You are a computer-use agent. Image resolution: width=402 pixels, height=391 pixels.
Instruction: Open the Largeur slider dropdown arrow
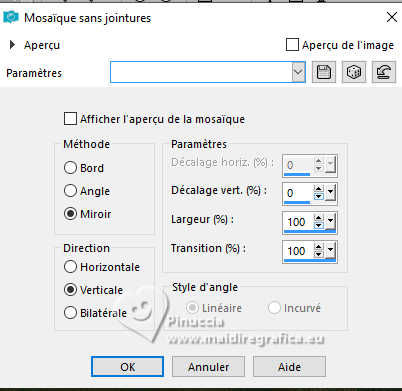tap(330, 221)
